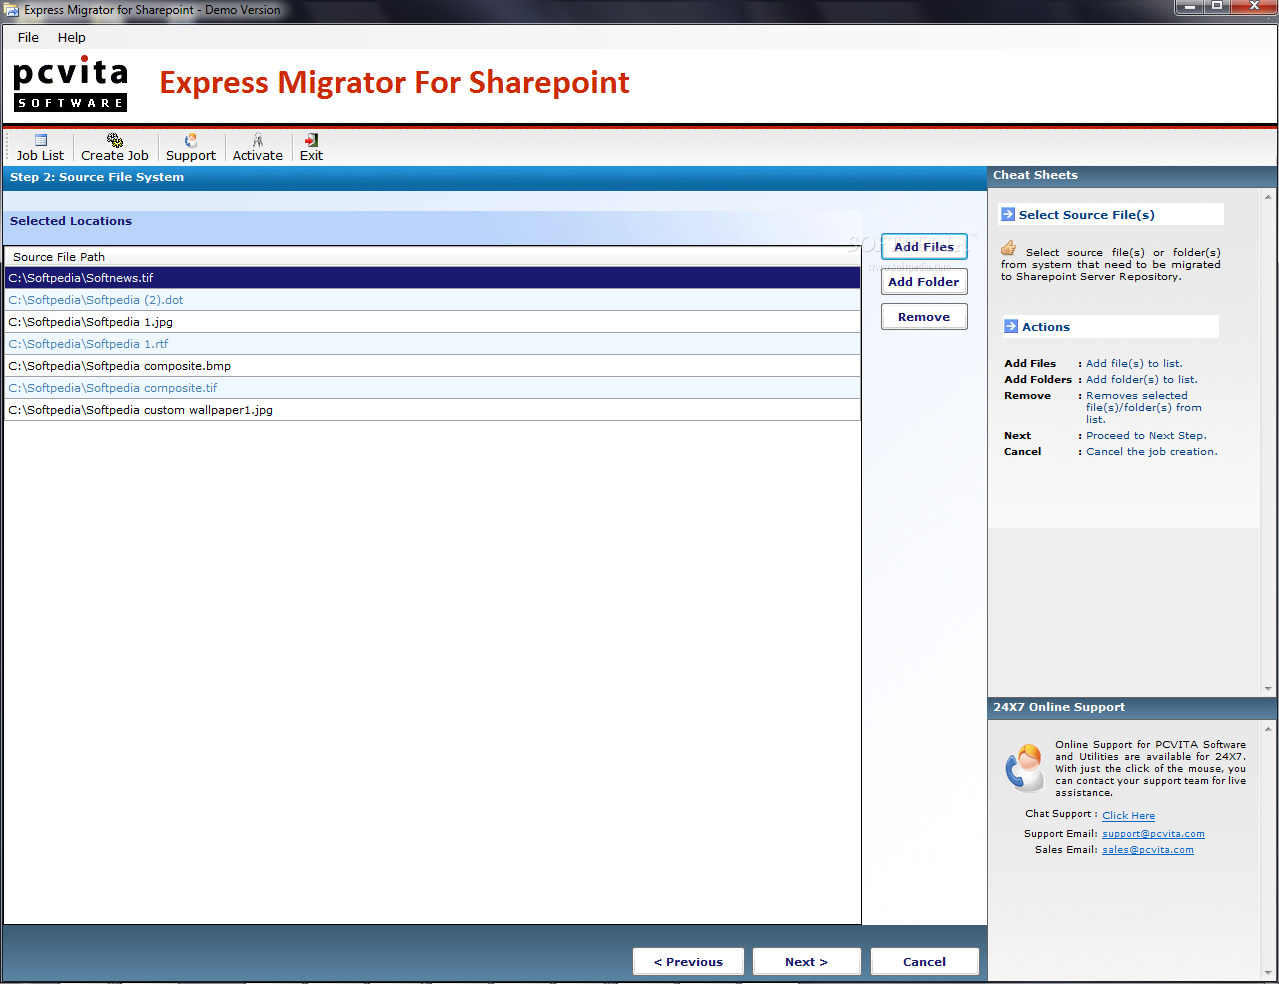Click 'Proceed to Next Step.' text
This screenshot has height=984, width=1279.
point(1146,436)
